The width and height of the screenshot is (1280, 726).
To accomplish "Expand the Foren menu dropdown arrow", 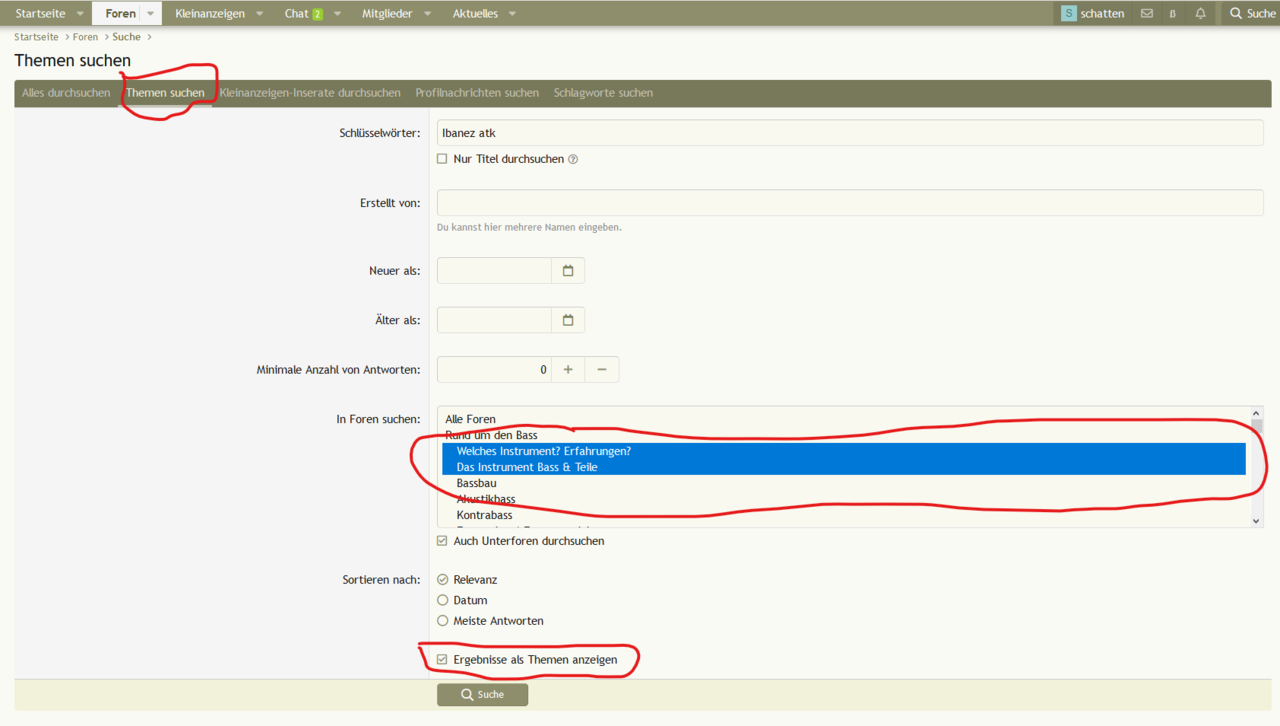I will 150,14.
